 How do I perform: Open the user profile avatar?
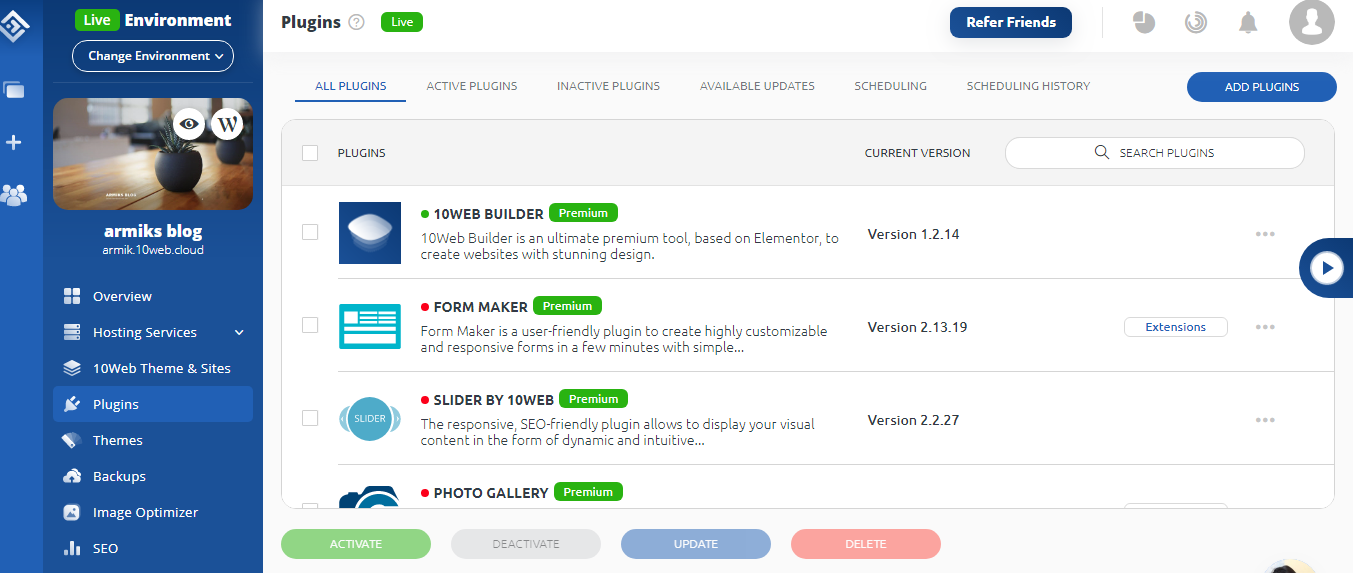click(1312, 22)
